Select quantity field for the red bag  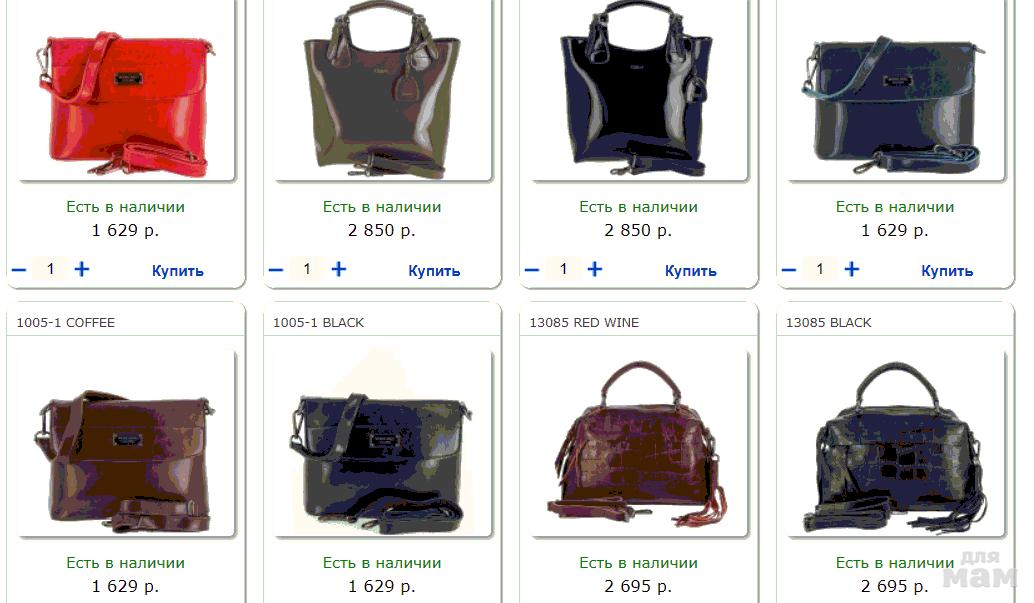click(x=50, y=269)
